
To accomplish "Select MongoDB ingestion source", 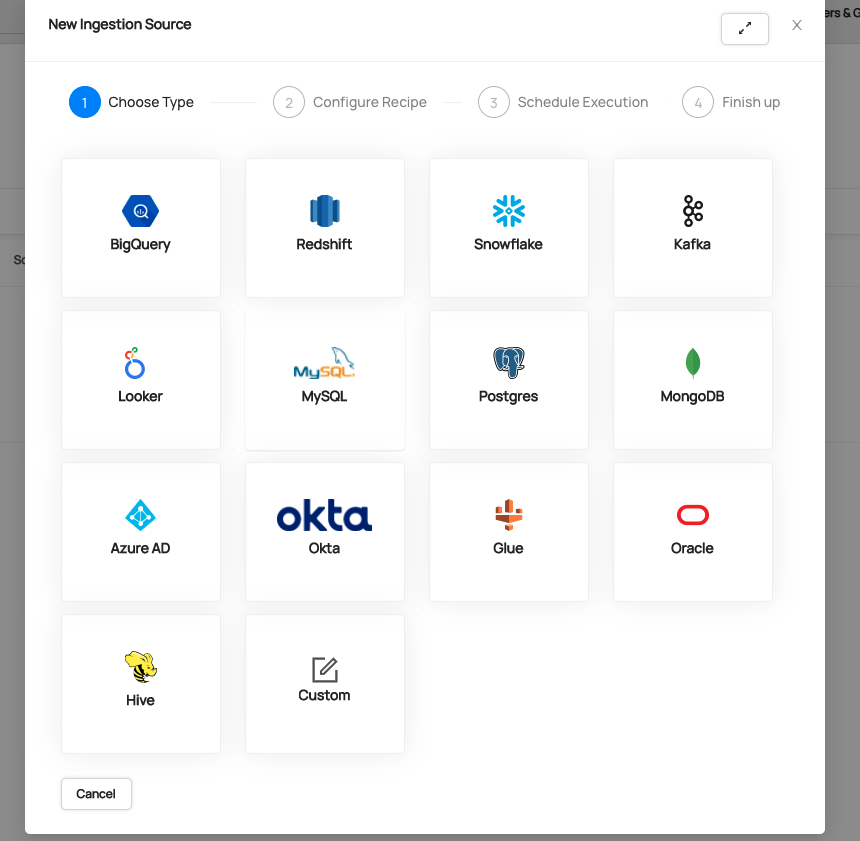I will [692, 380].
